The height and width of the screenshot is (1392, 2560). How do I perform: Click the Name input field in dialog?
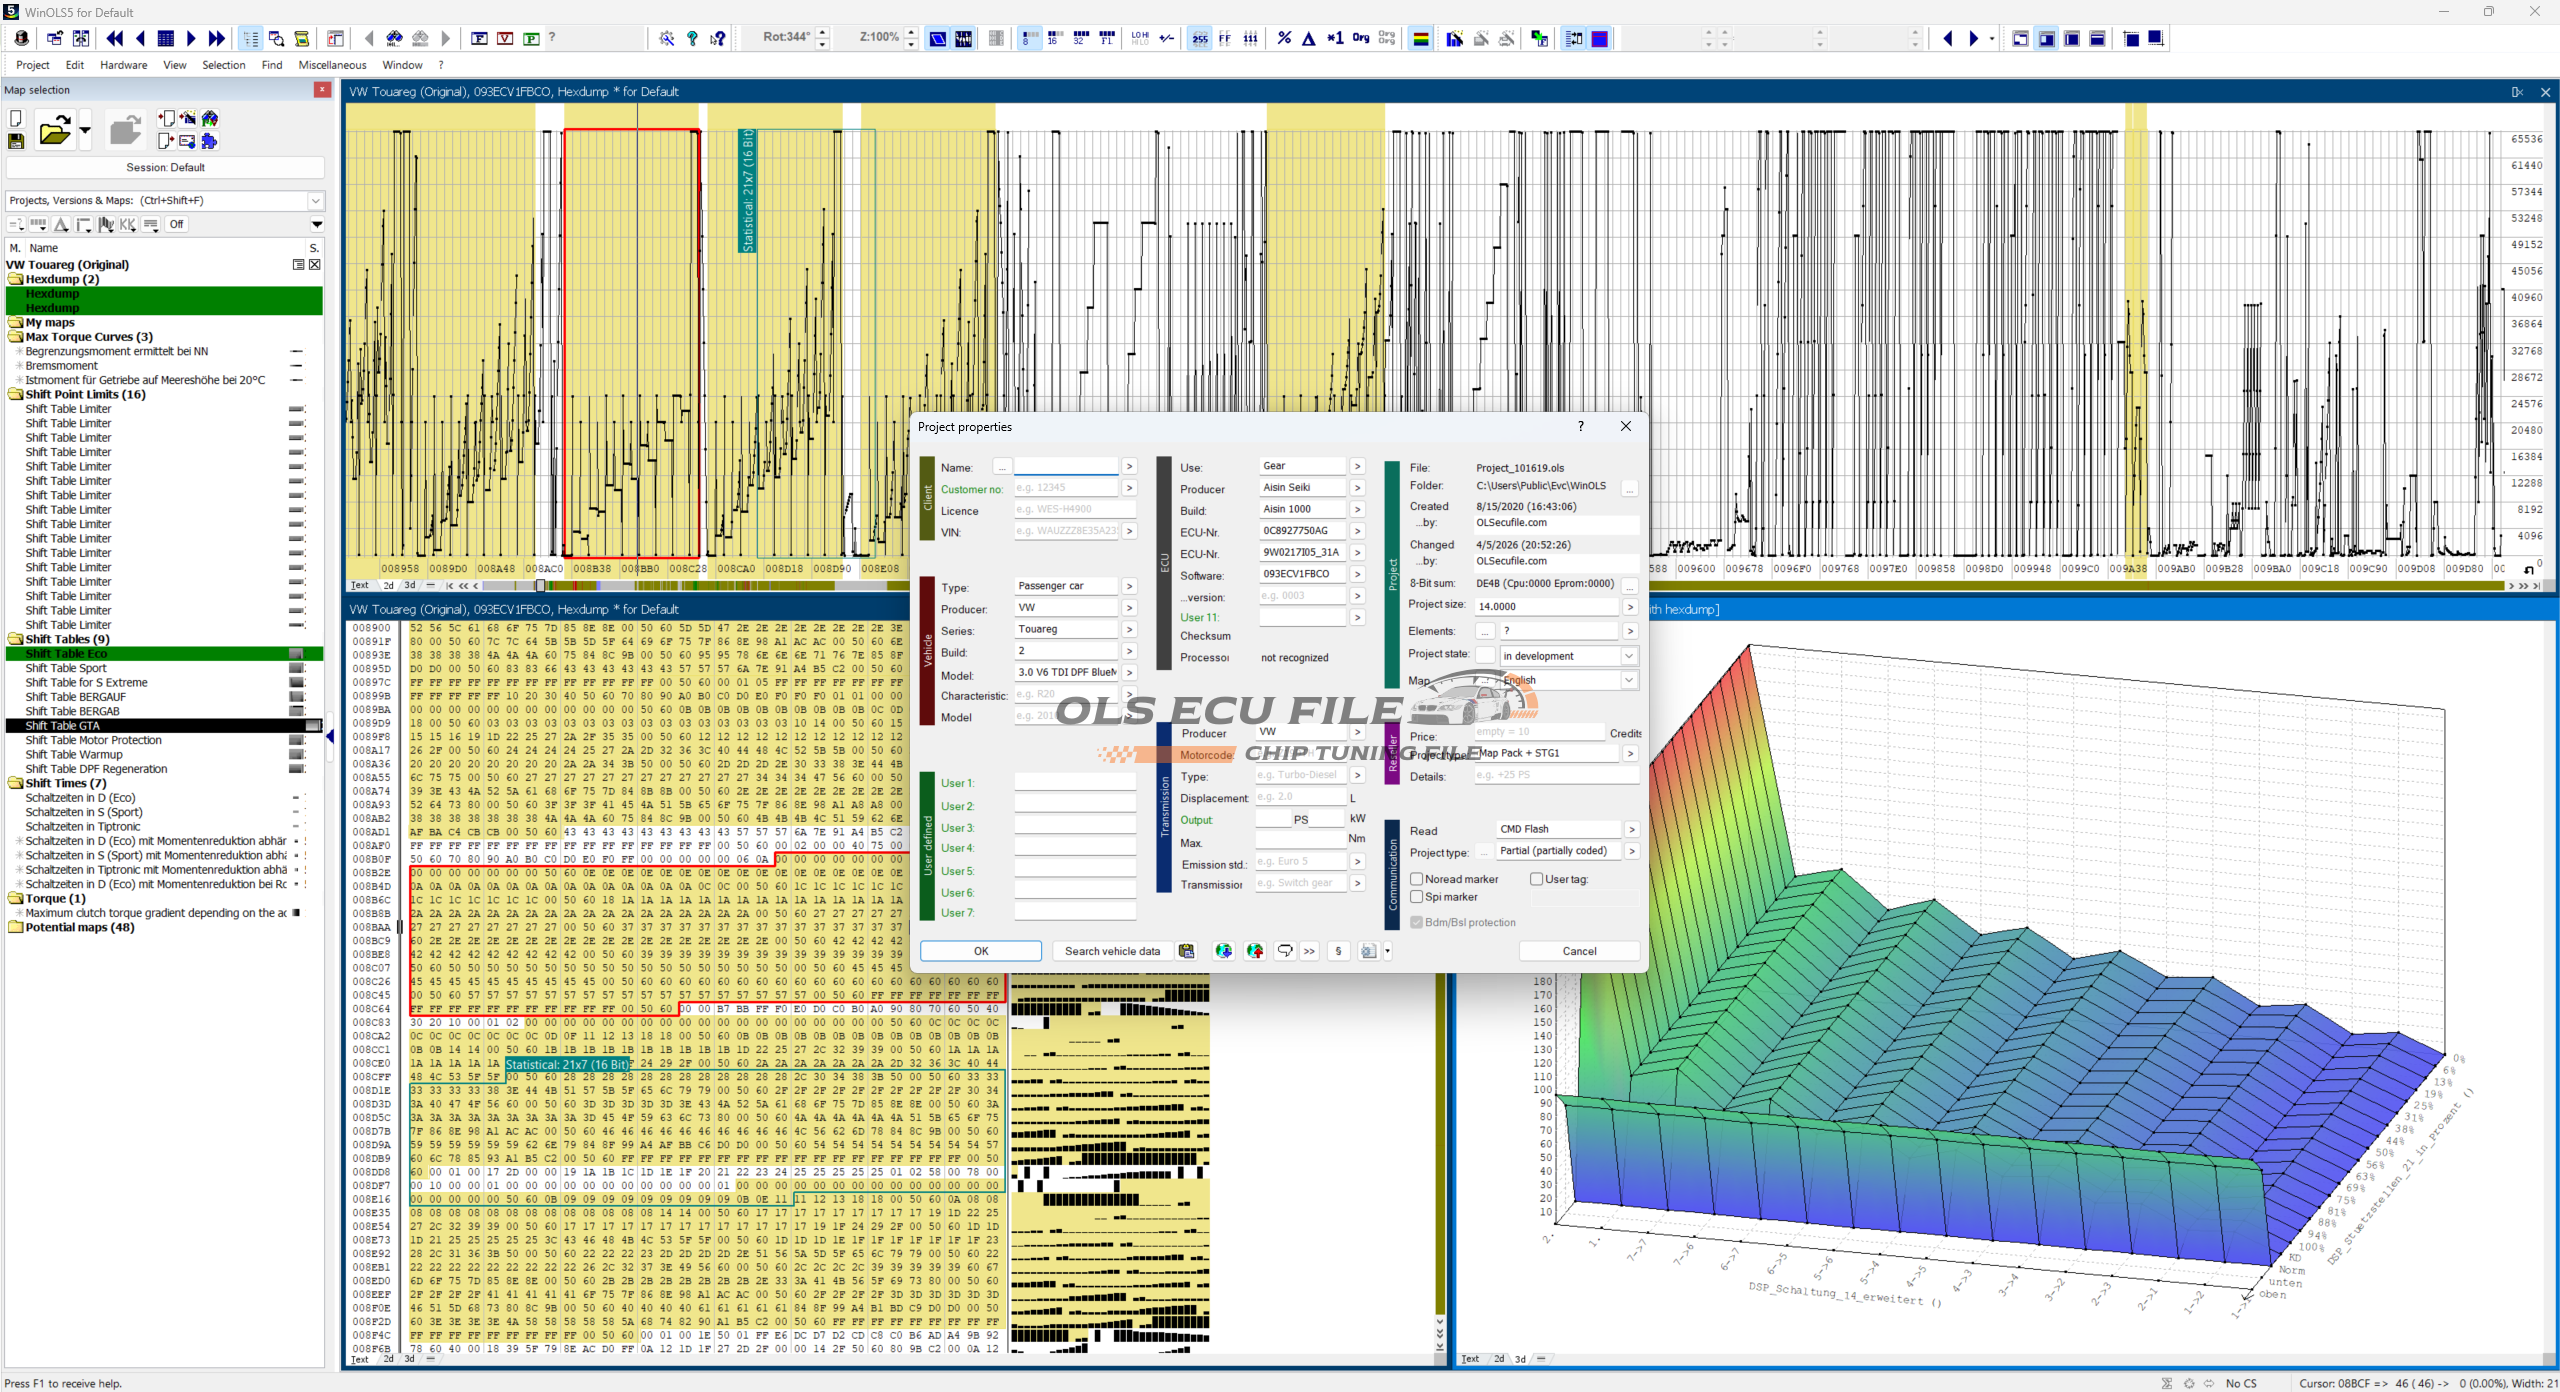[x=1066, y=467]
